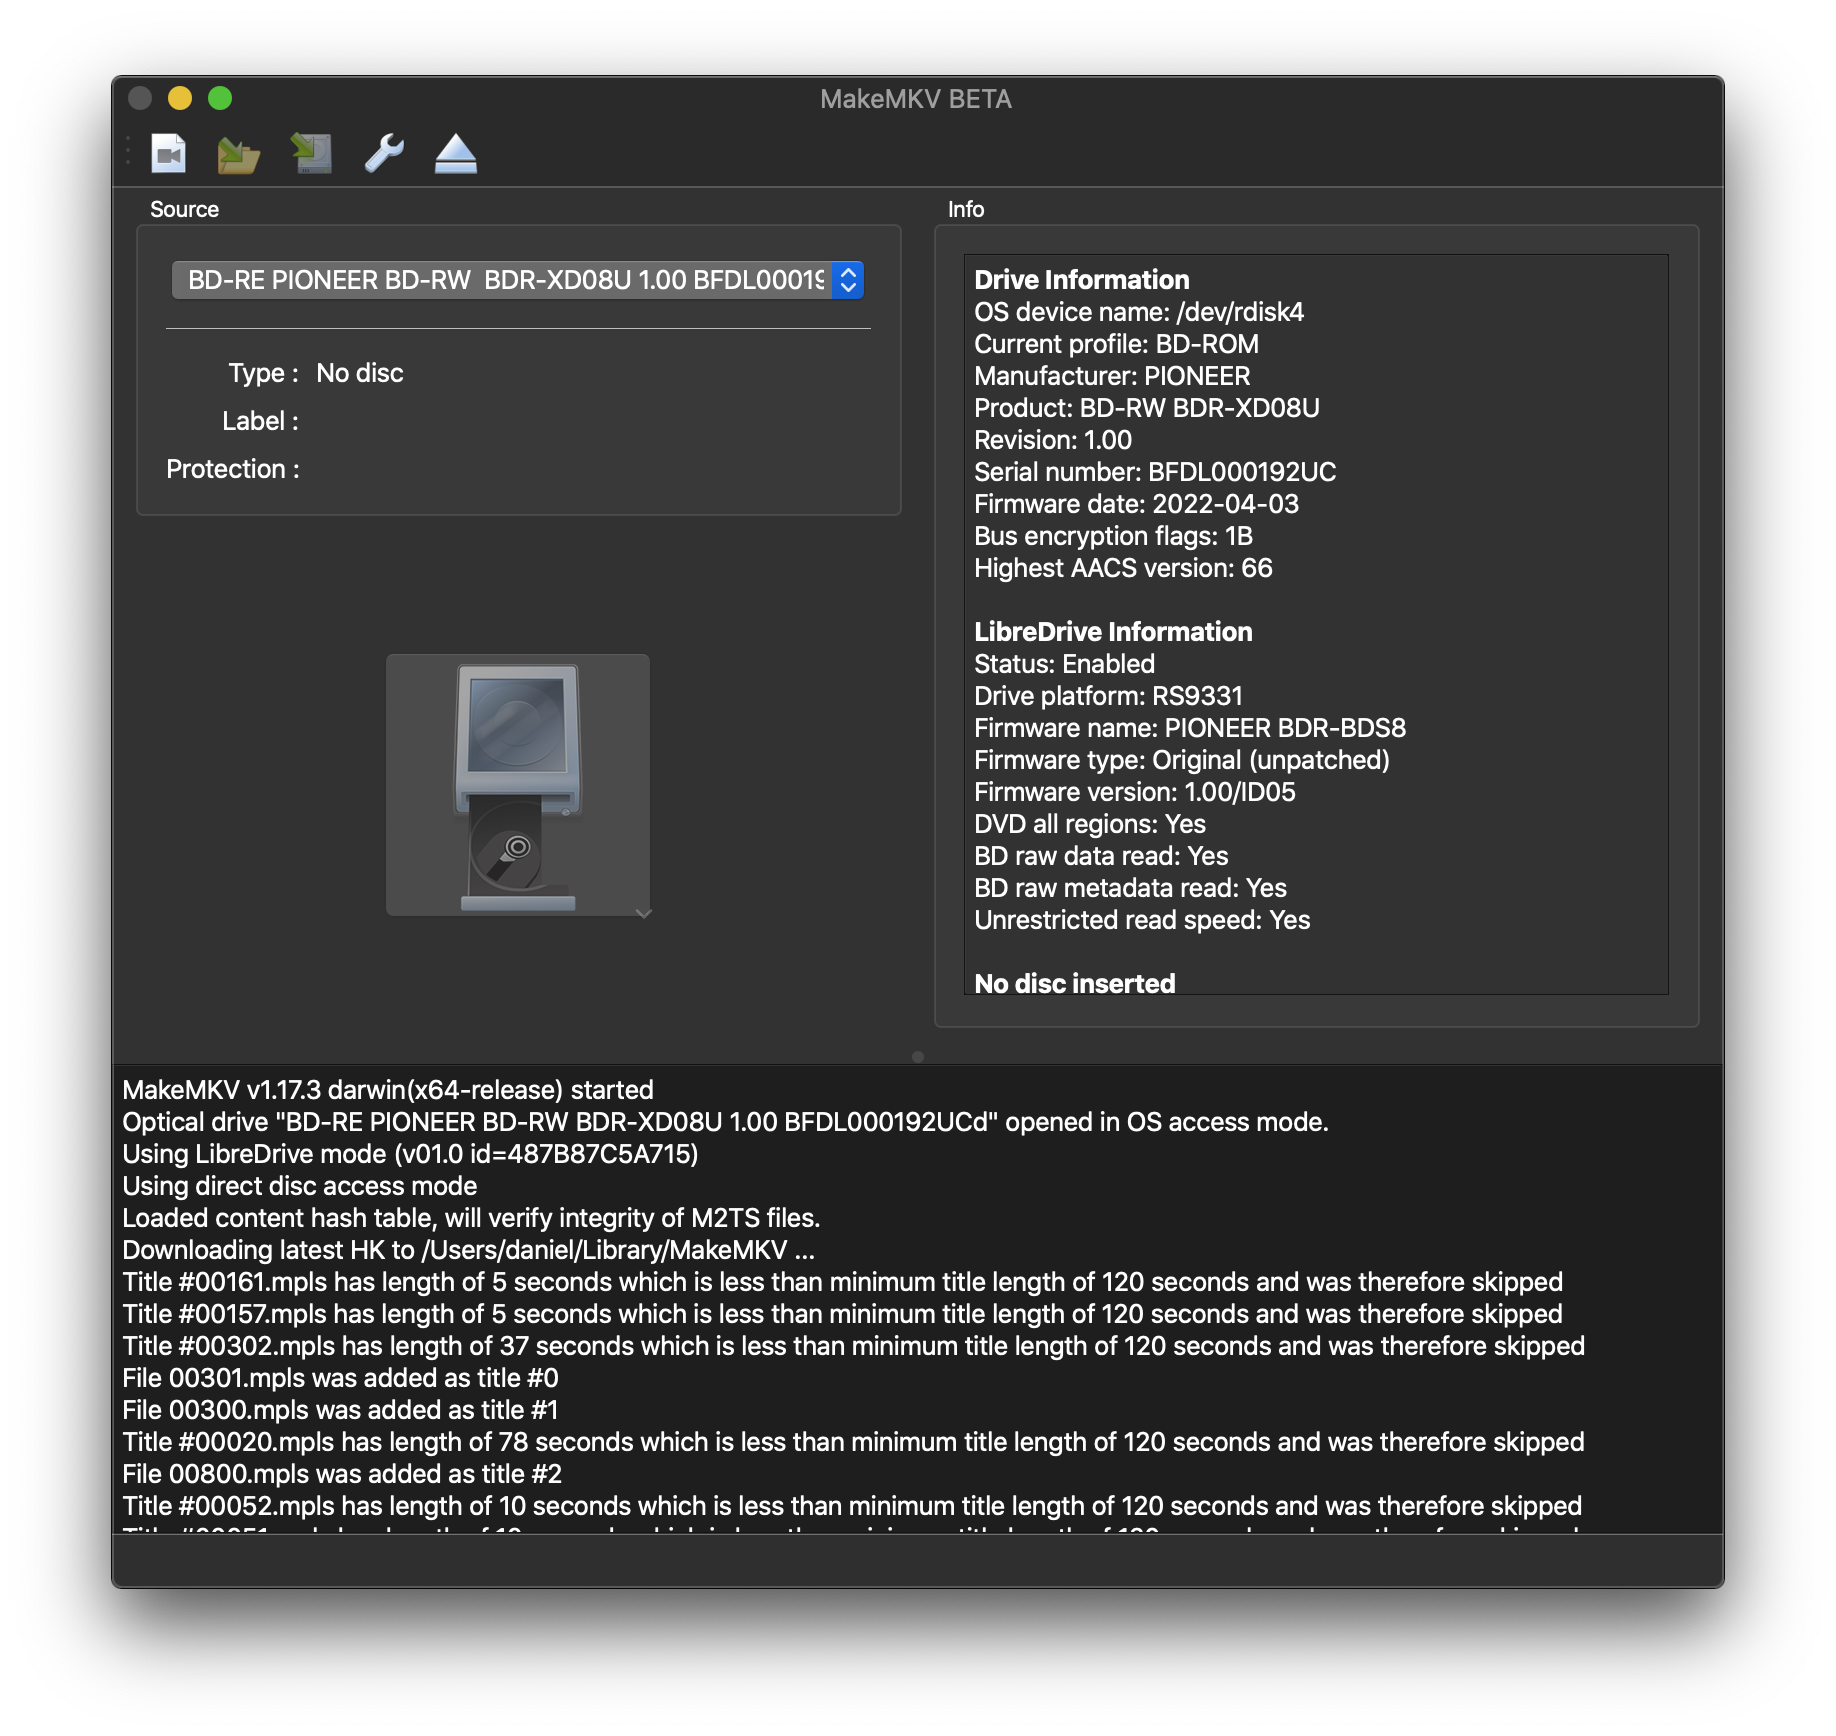Open video files via toolbar icon
The image size is (1836, 1736).
click(x=169, y=154)
